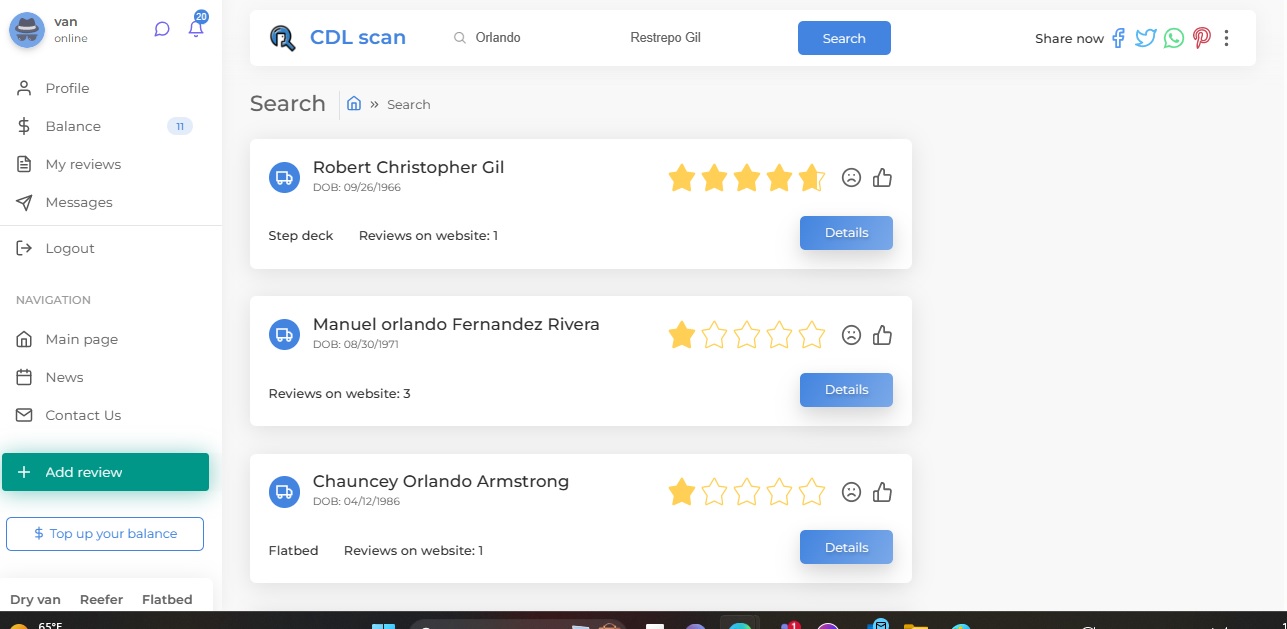
Task: Click thumbs up for Chauncey Orlando Armstrong
Action: pos(882,492)
